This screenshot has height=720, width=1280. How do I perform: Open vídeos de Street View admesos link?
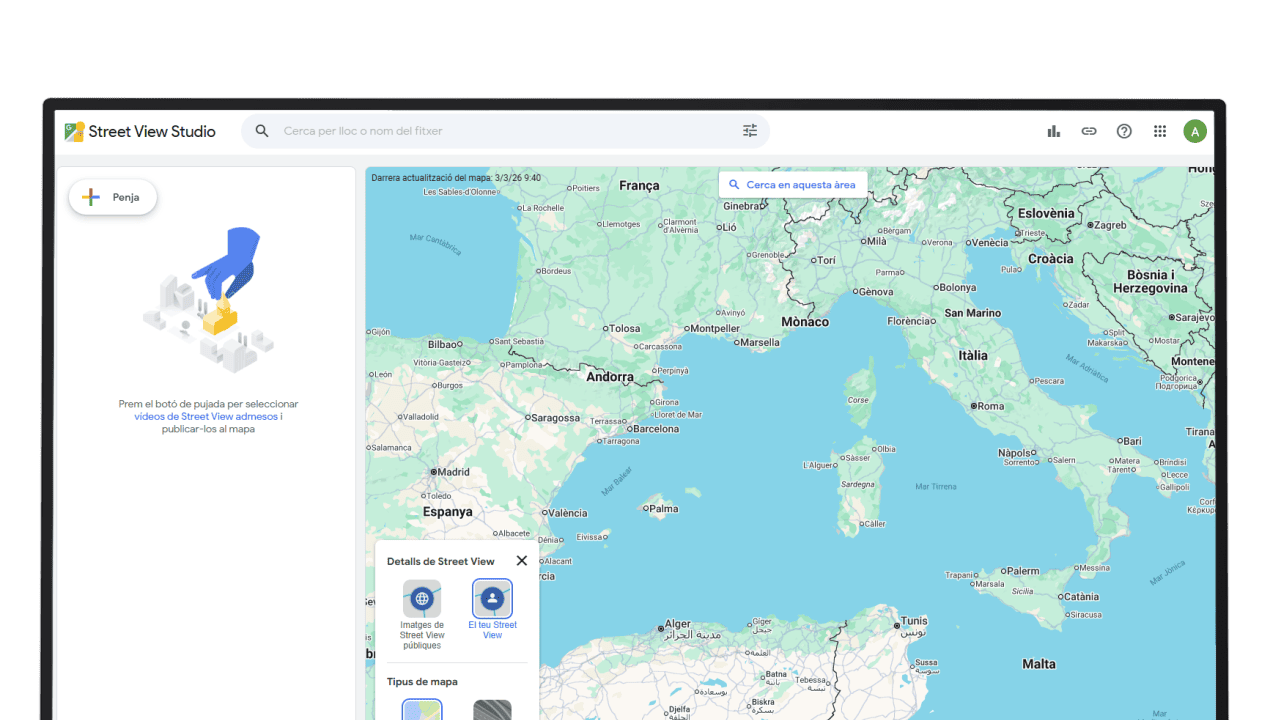(x=206, y=417)
